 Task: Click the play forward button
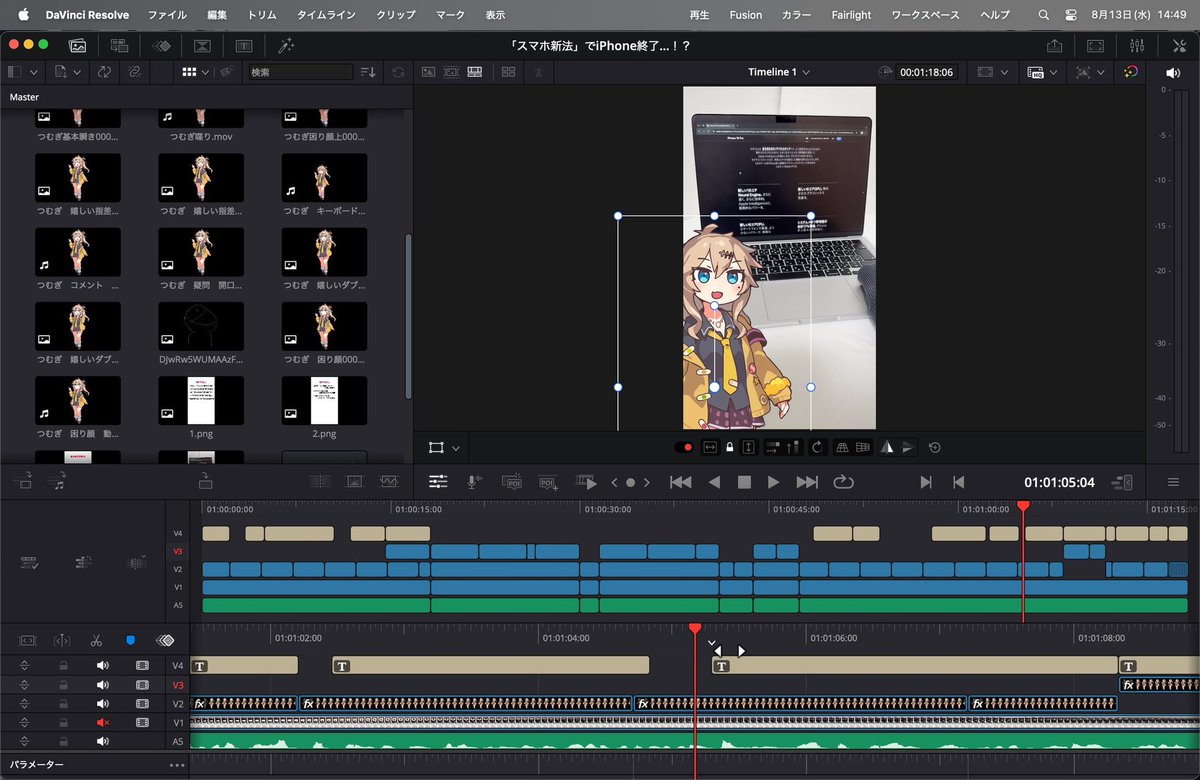pyautogui.click(x=773, y=482)
